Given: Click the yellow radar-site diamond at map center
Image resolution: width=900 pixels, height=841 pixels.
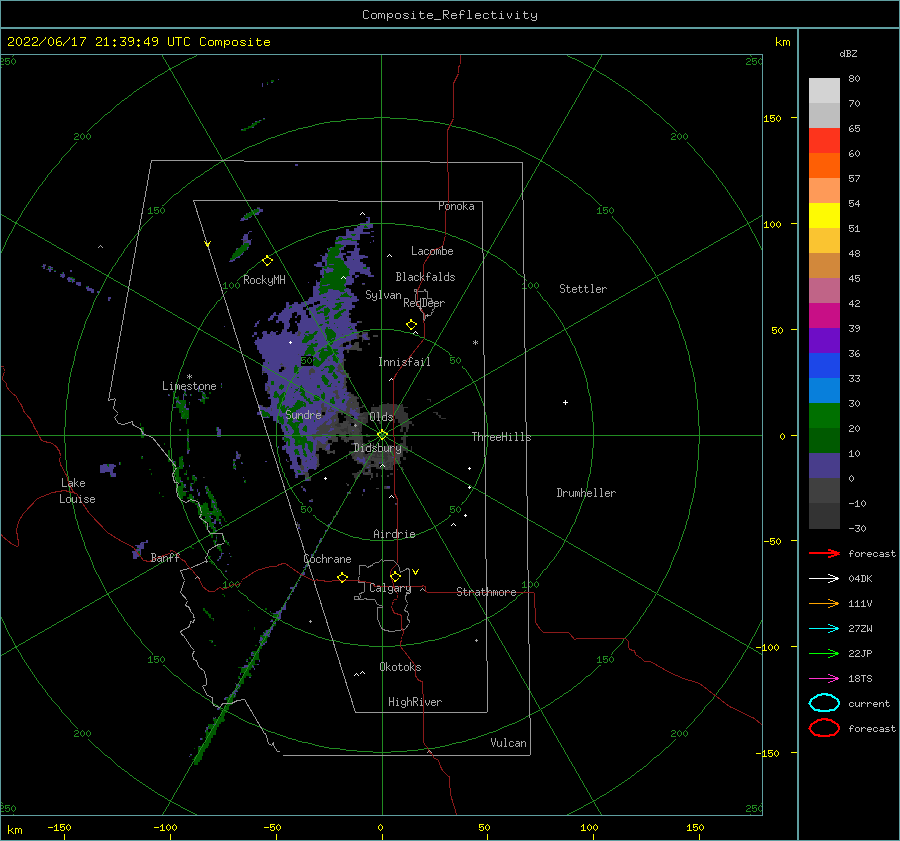Looking at the screenshot, I should [382, 435].
